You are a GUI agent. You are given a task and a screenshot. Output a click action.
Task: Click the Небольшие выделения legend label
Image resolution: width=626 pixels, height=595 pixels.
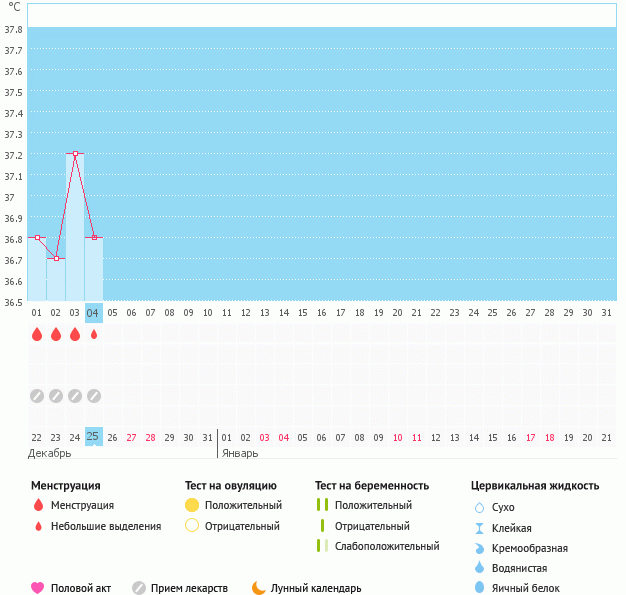106,526
